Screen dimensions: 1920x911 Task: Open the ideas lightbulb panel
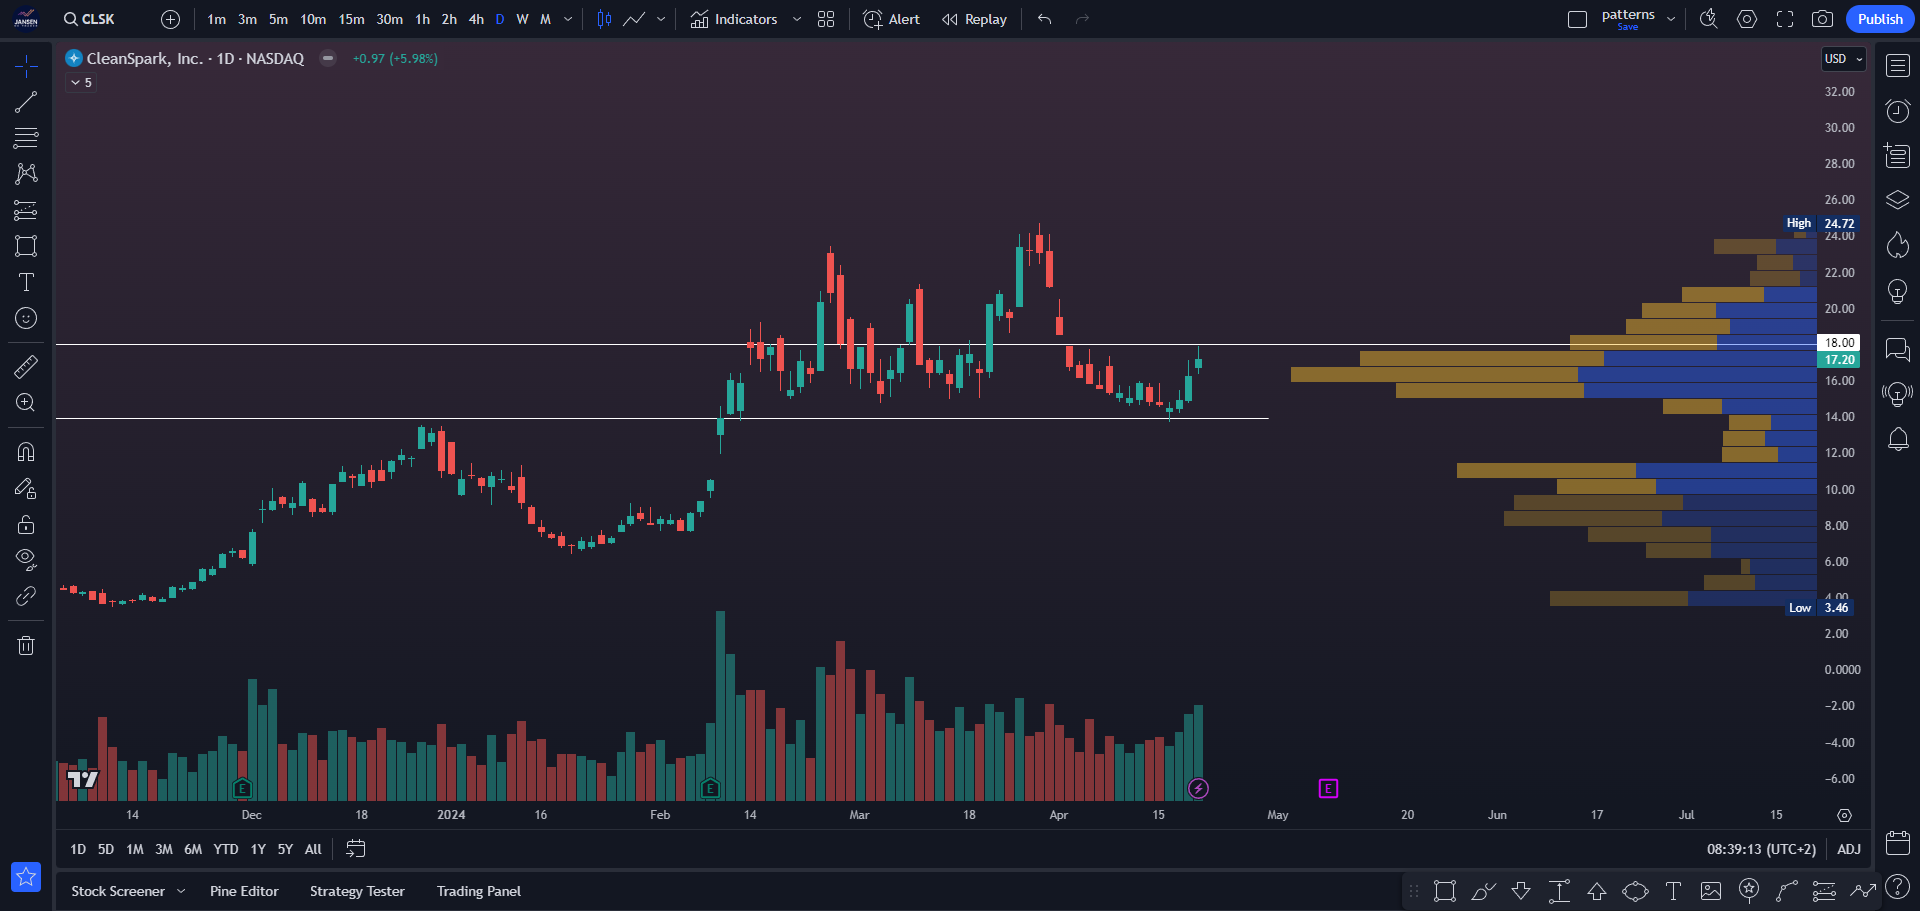click(x=1898, y=291)
